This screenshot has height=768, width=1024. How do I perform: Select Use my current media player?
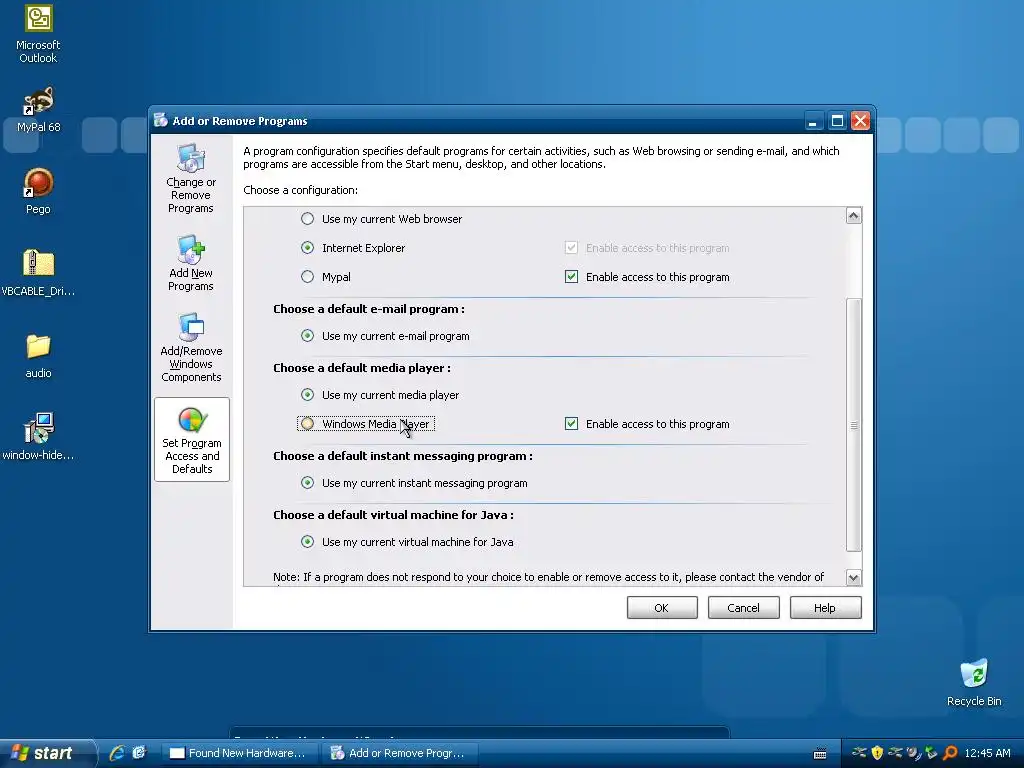coord(379,394)
